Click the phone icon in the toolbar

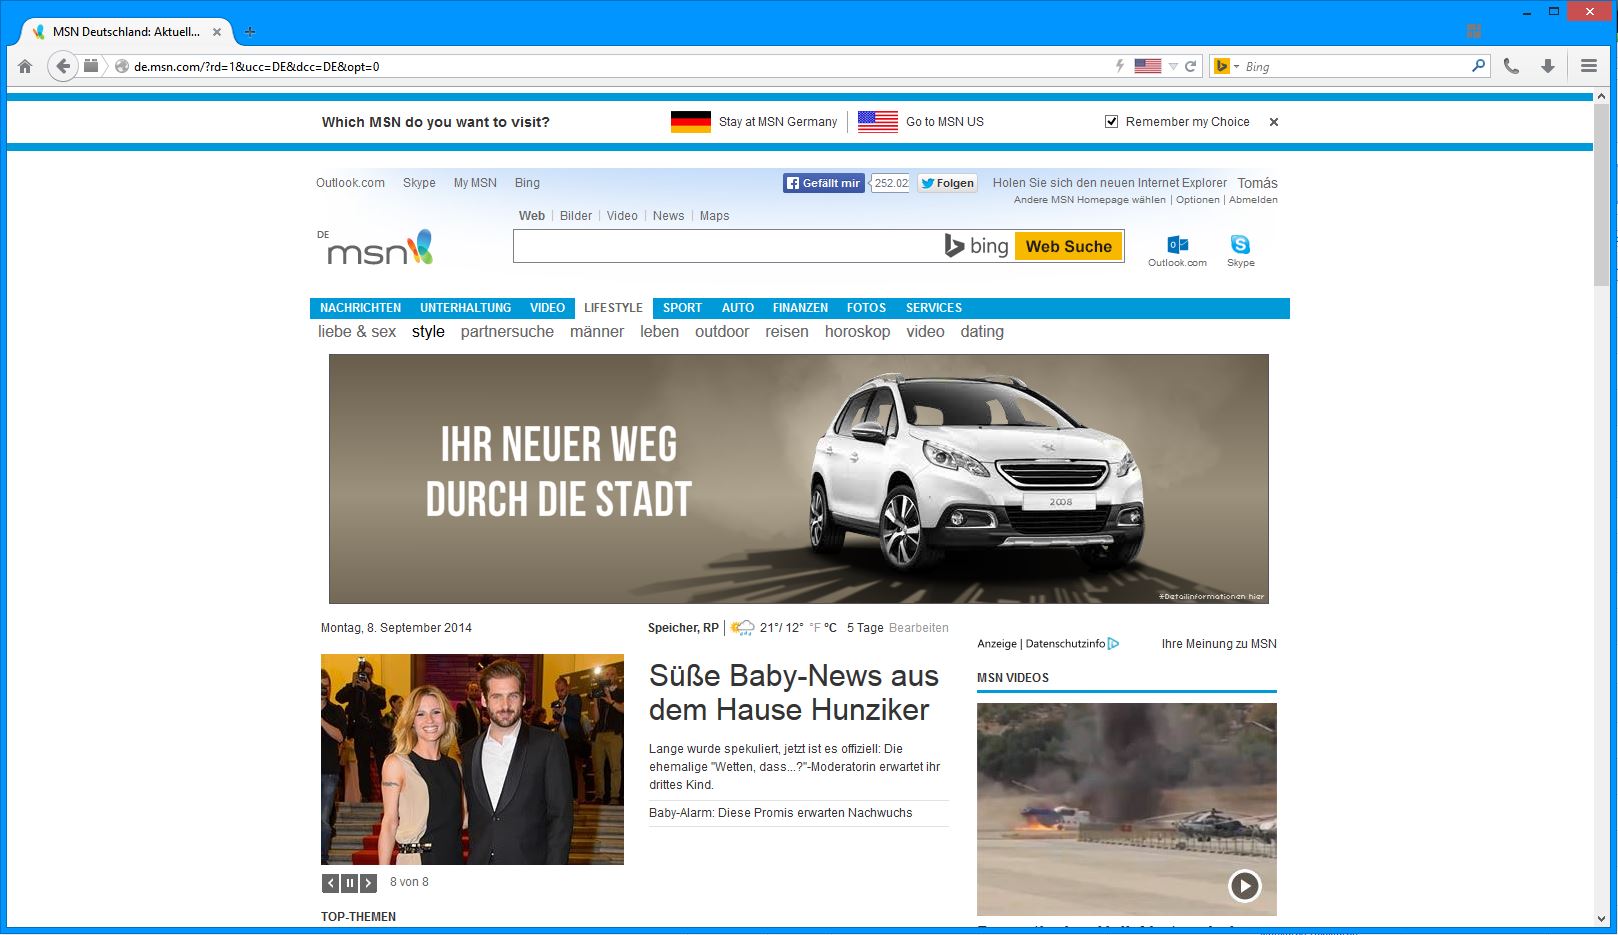(x=1511, y=66)
